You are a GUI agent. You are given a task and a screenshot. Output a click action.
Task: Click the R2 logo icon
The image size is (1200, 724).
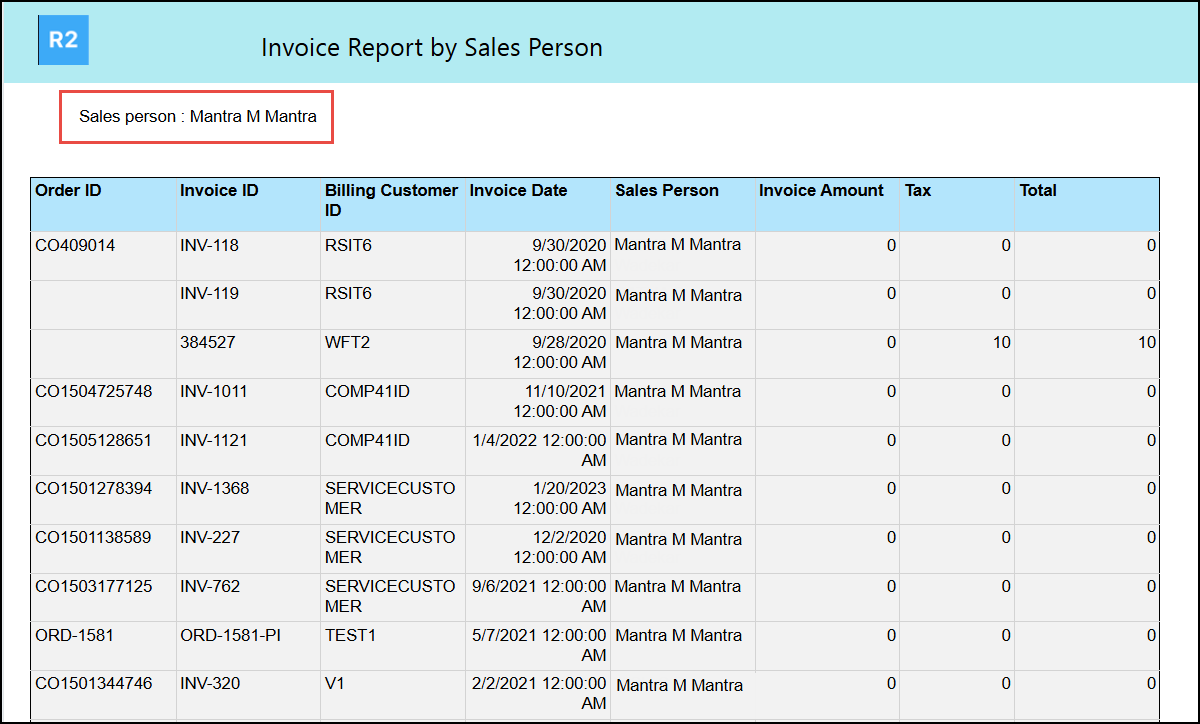tap(63, 41)
